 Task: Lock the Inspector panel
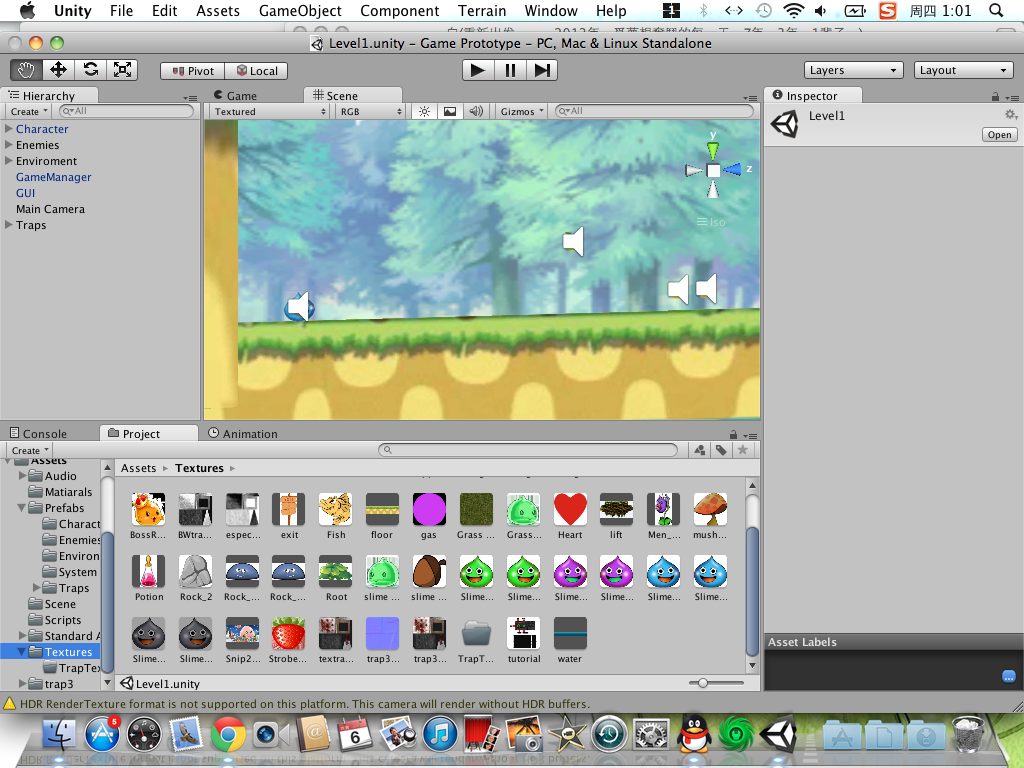click(995, 97)
